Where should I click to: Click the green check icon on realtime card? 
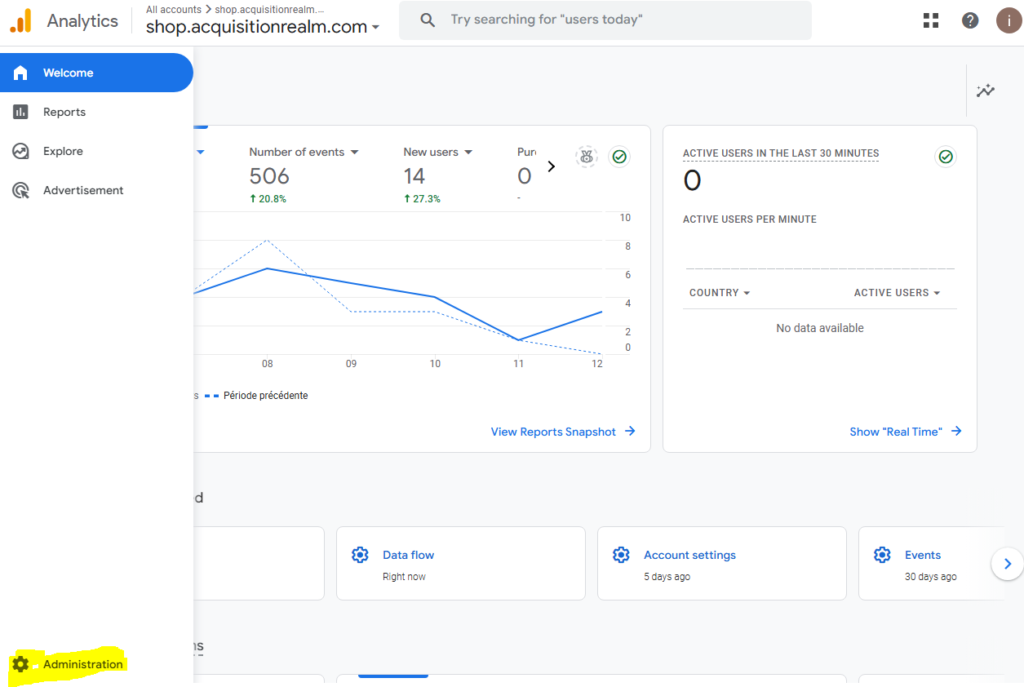tap(945, 157)
